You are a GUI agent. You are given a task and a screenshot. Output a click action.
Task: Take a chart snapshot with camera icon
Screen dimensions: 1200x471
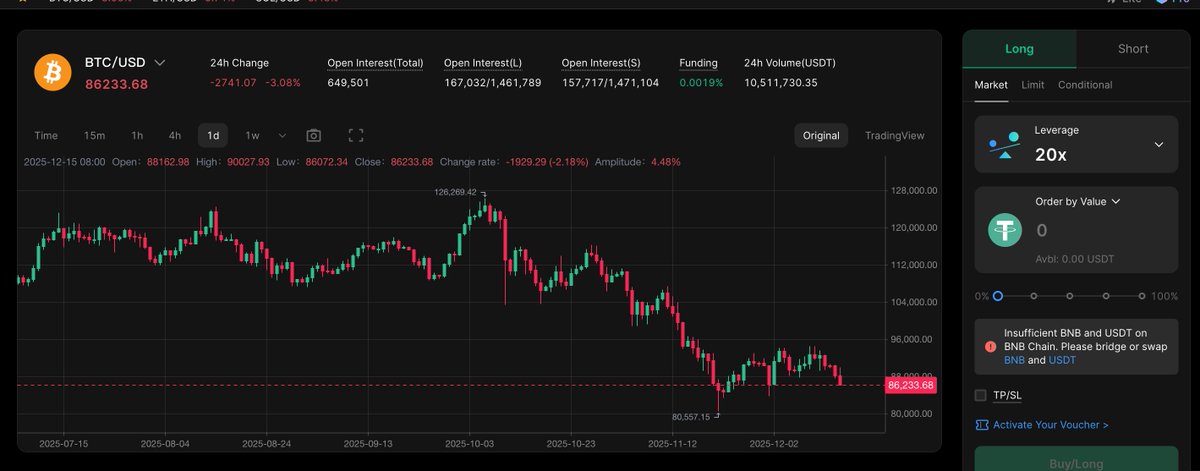click(x=314, y=135)
